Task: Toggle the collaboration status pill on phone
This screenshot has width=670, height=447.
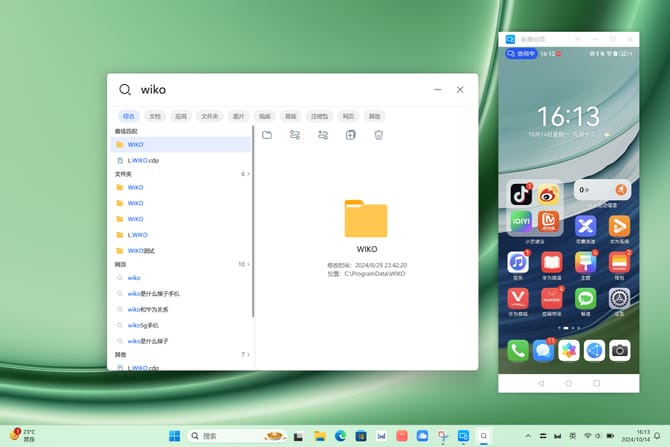Action: point(522,53)
